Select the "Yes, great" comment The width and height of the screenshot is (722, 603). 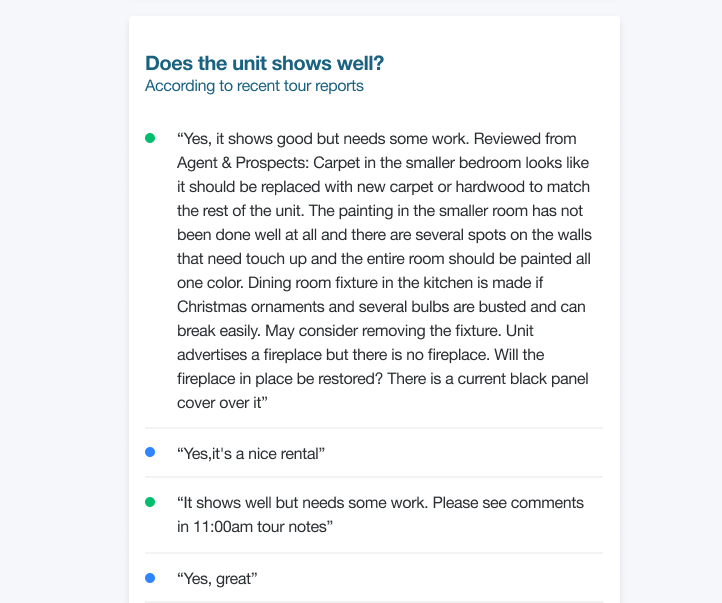(217, 579)
